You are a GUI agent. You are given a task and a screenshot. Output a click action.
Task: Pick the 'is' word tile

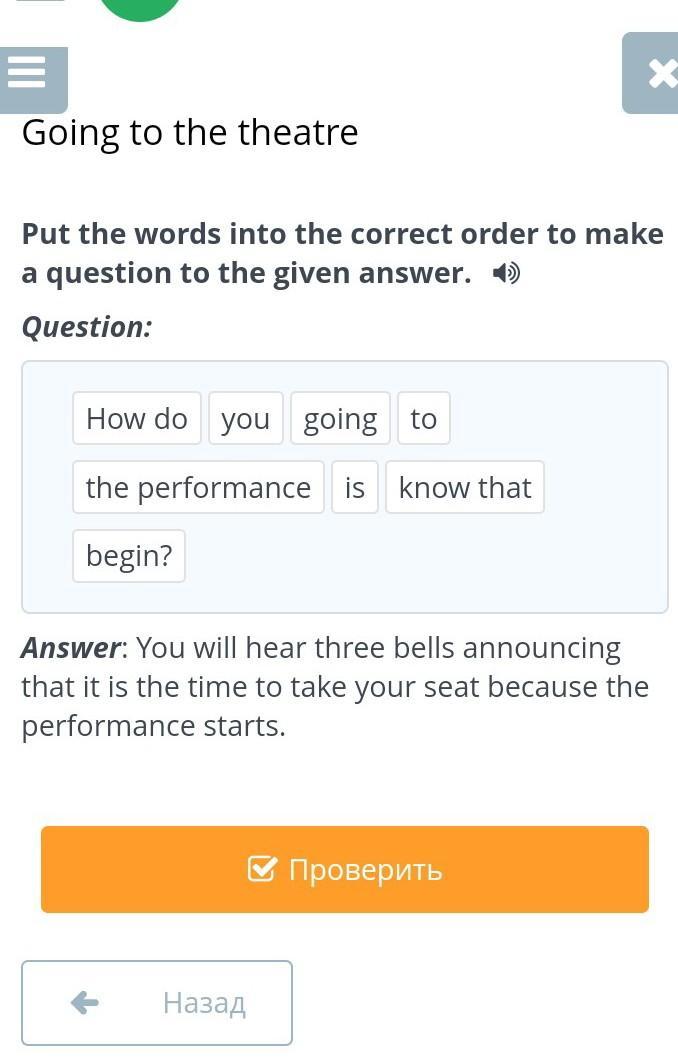[x=355, y=487]
